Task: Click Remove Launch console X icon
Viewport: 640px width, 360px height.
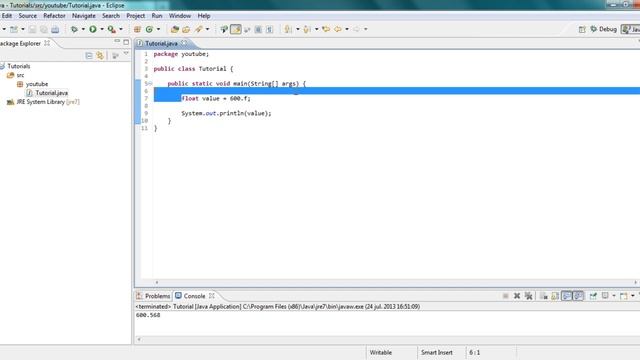Action: click(x=517, y=296)
